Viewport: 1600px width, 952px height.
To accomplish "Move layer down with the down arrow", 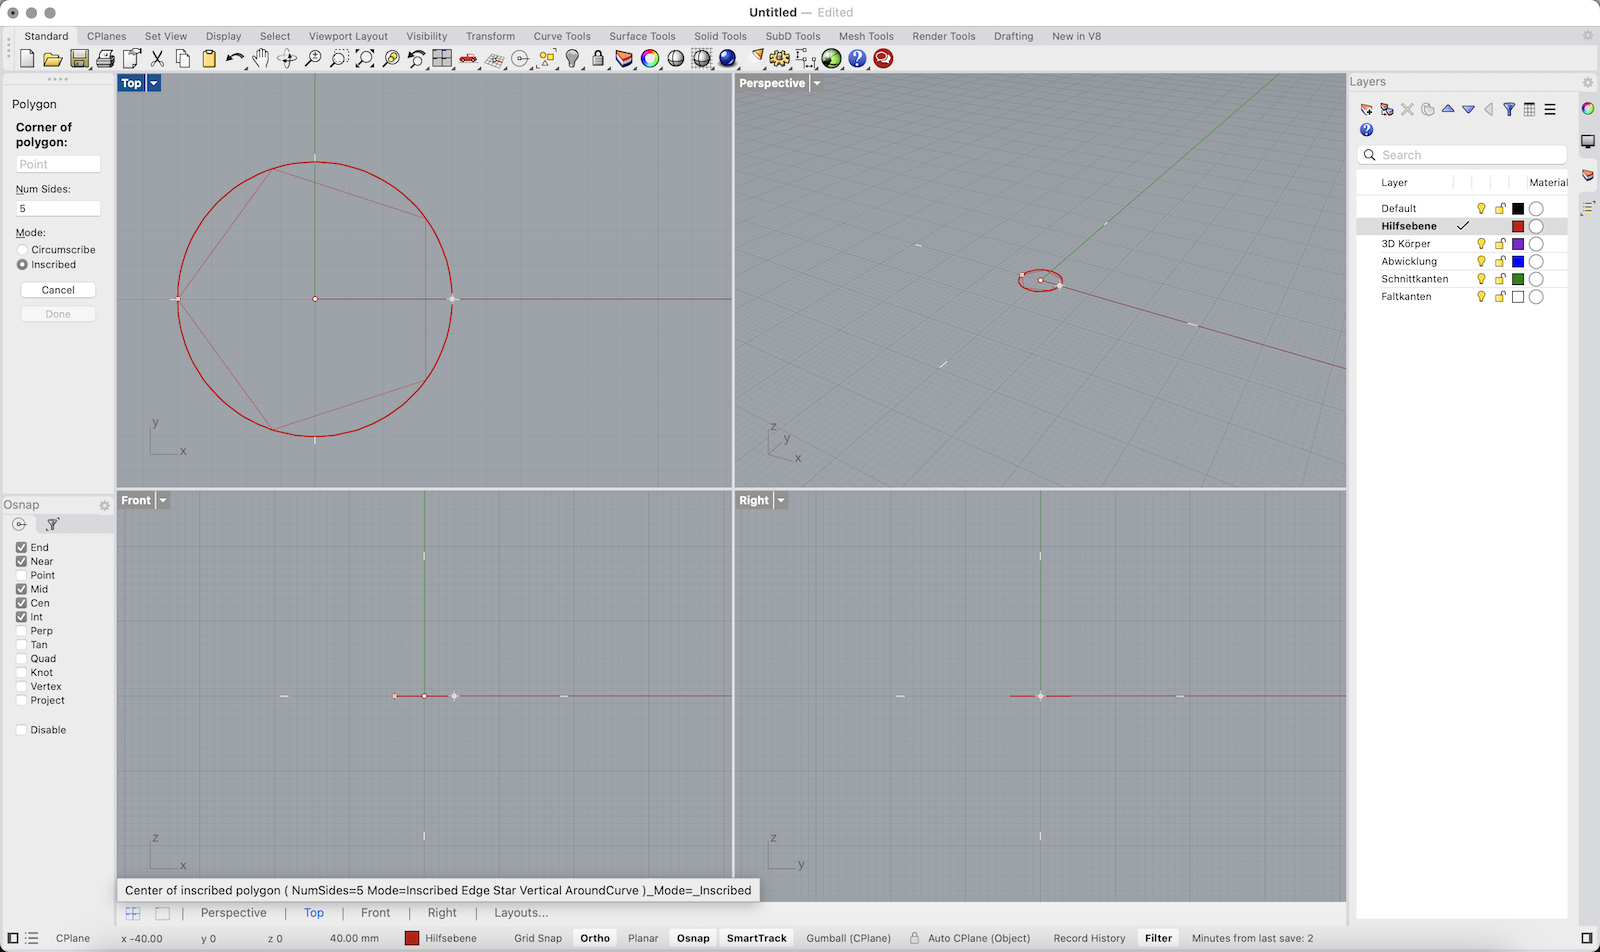I will coord(1468,109).
